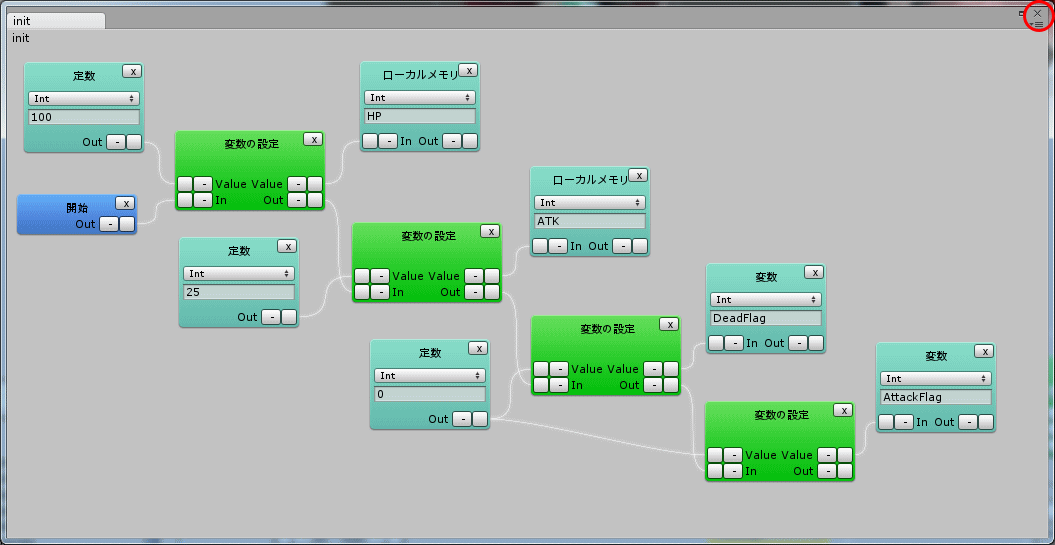
Task: Click In minus button on AttackFlag node
Action: [x=904, y=422]
